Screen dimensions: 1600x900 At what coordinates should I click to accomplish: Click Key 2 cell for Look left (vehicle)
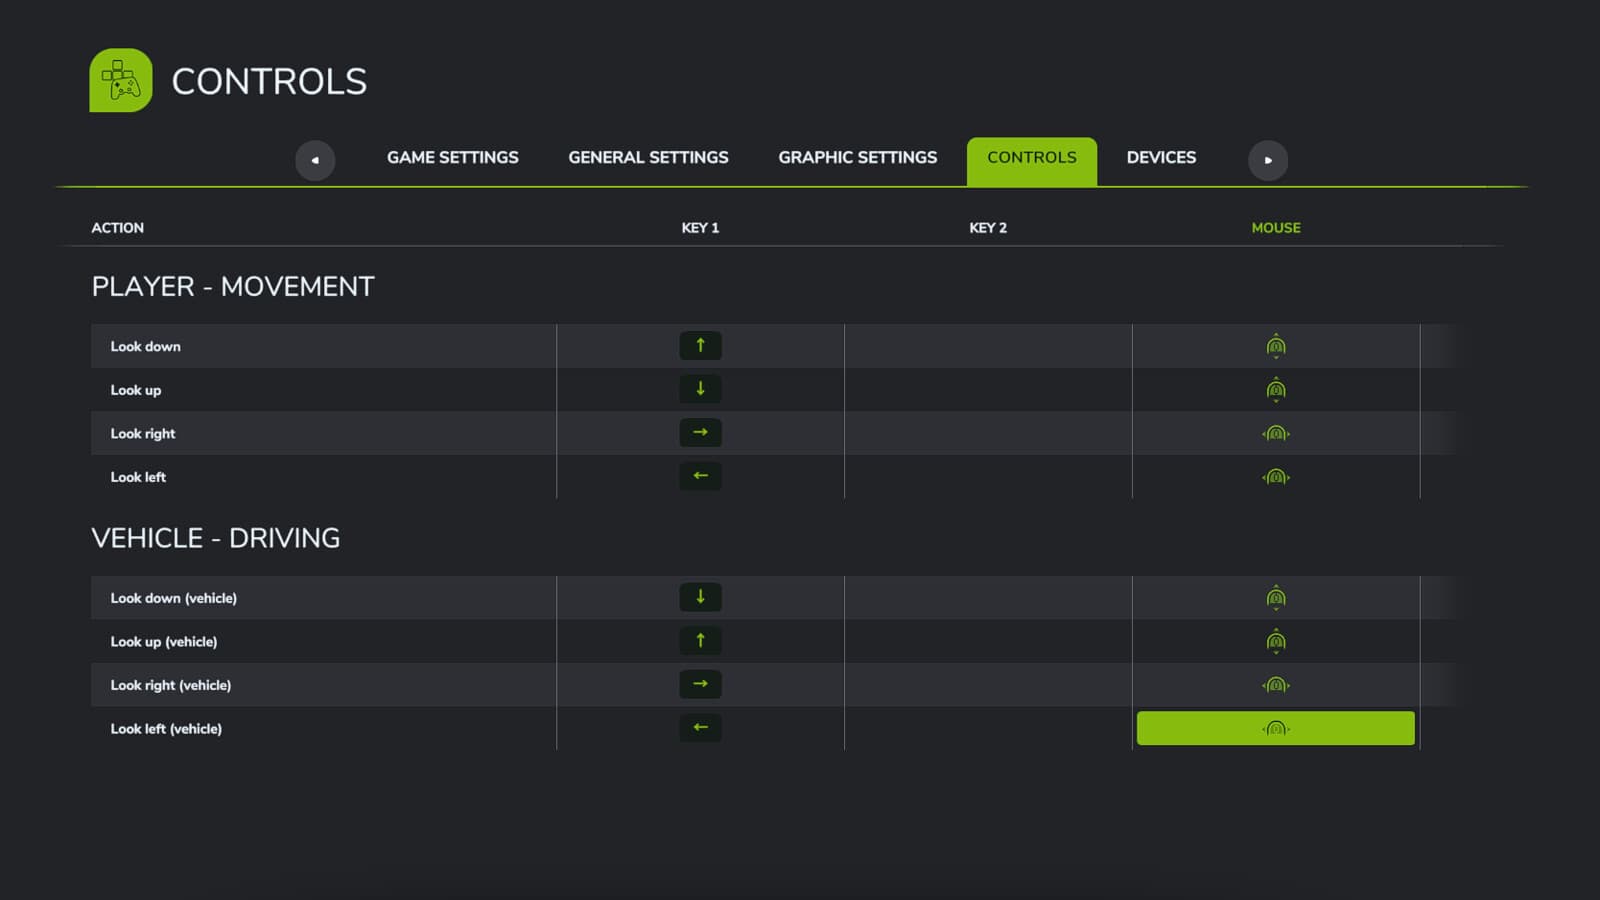(x=988, y=728)
